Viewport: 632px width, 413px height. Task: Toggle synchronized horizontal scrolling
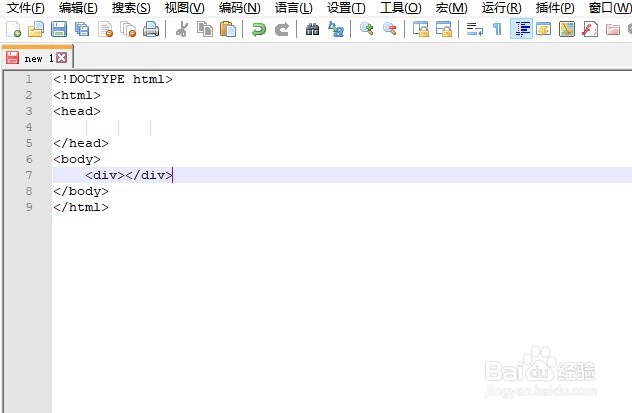[444, 29]
